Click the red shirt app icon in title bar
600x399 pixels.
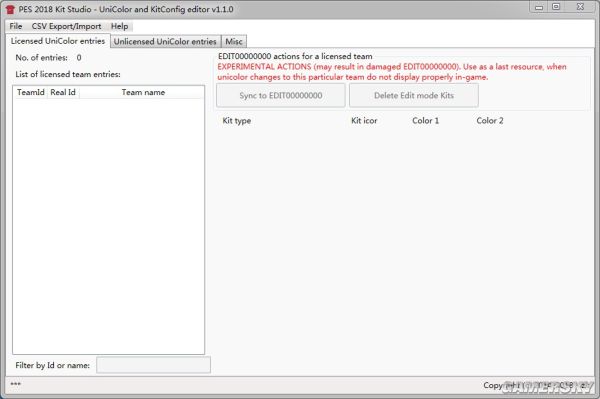pyautogui.click(x=10, y=9)
